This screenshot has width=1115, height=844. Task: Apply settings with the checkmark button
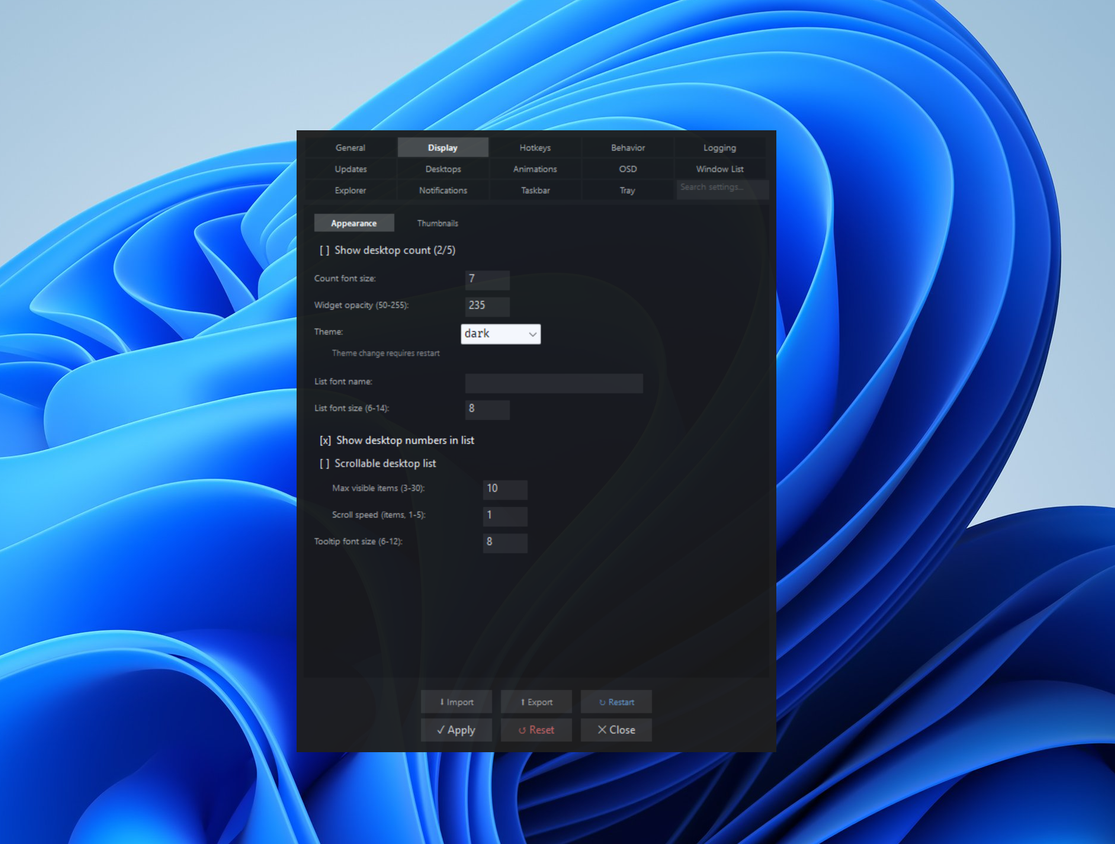coord(457,730)
